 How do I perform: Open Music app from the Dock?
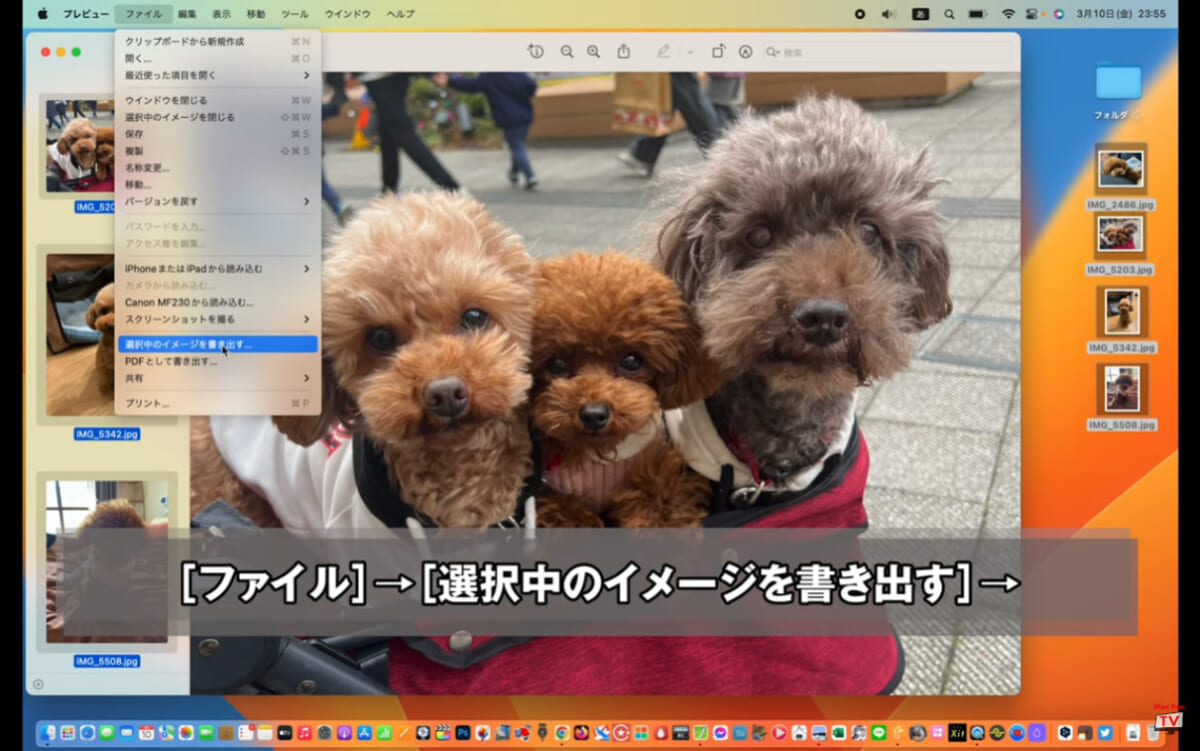(x=304, y=733)
